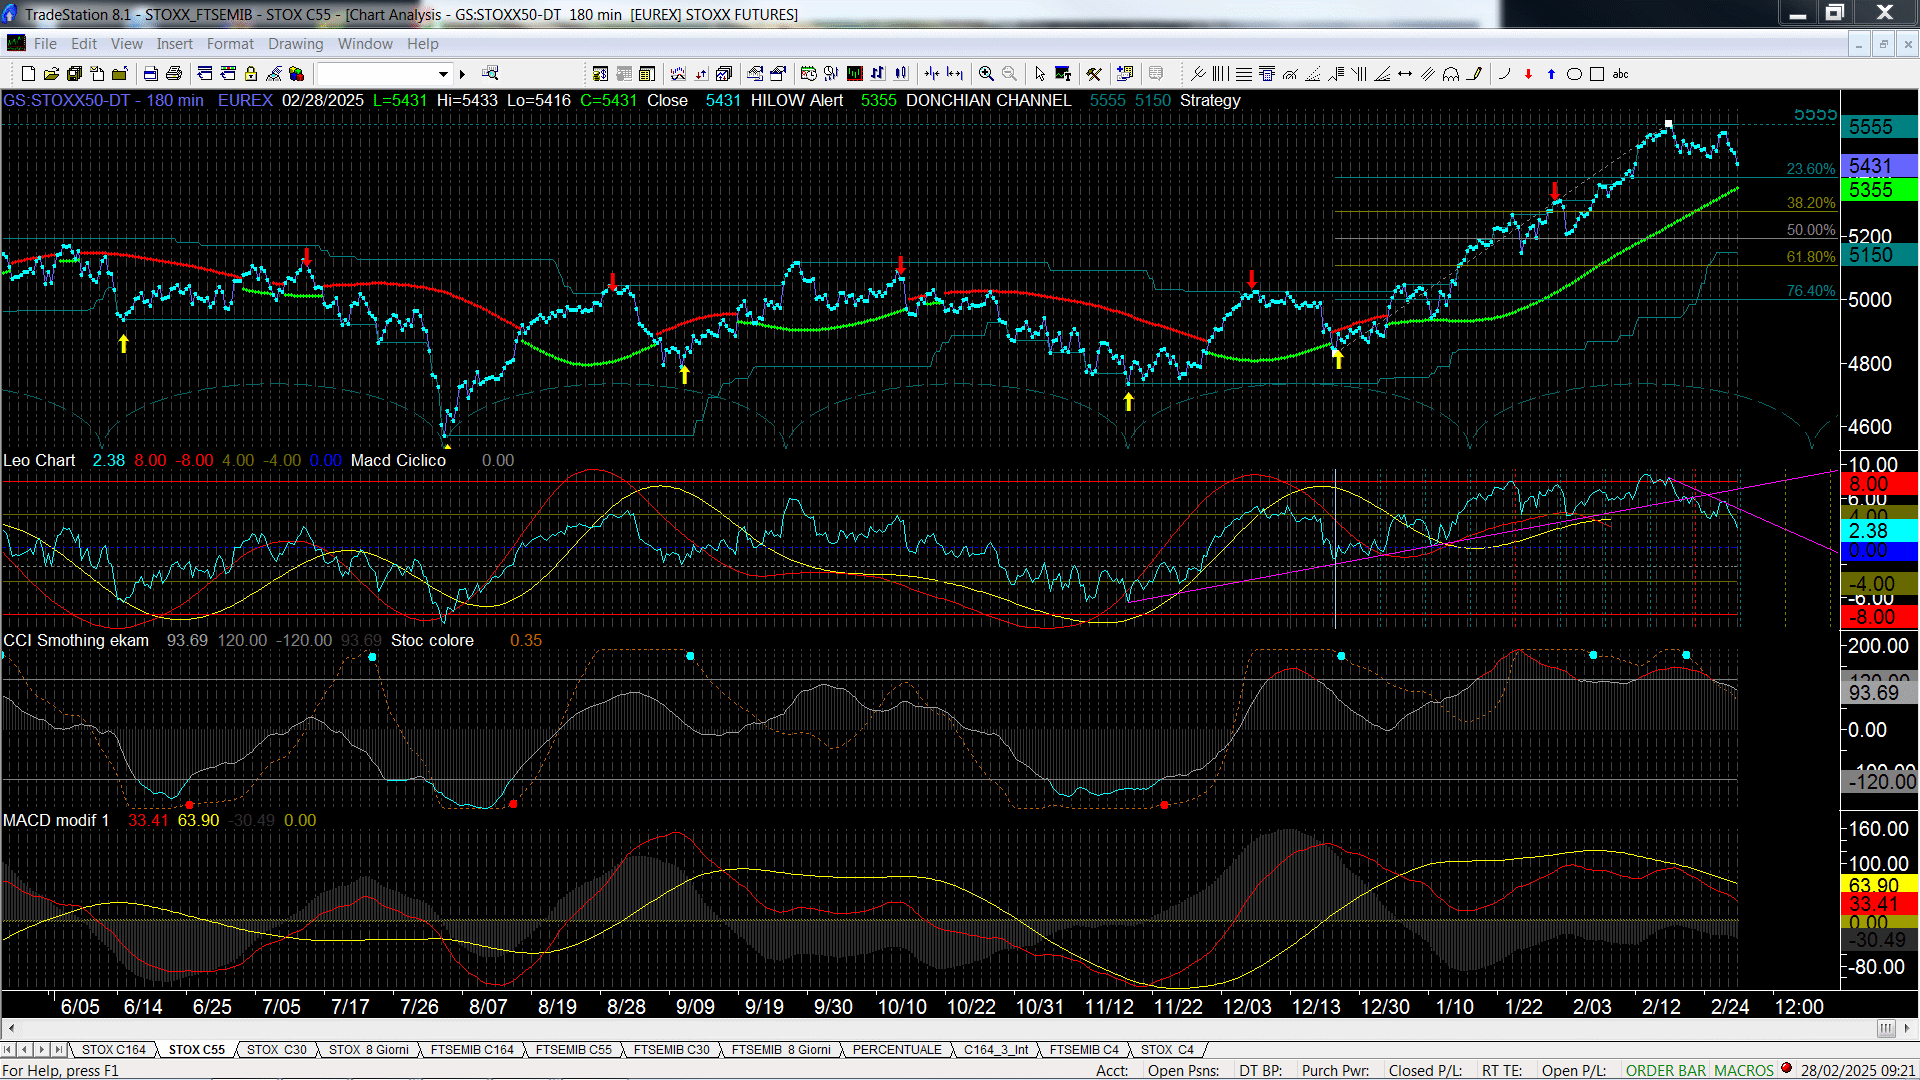
Task: Select the abc text drawing tool
Action: point(1621,74)
